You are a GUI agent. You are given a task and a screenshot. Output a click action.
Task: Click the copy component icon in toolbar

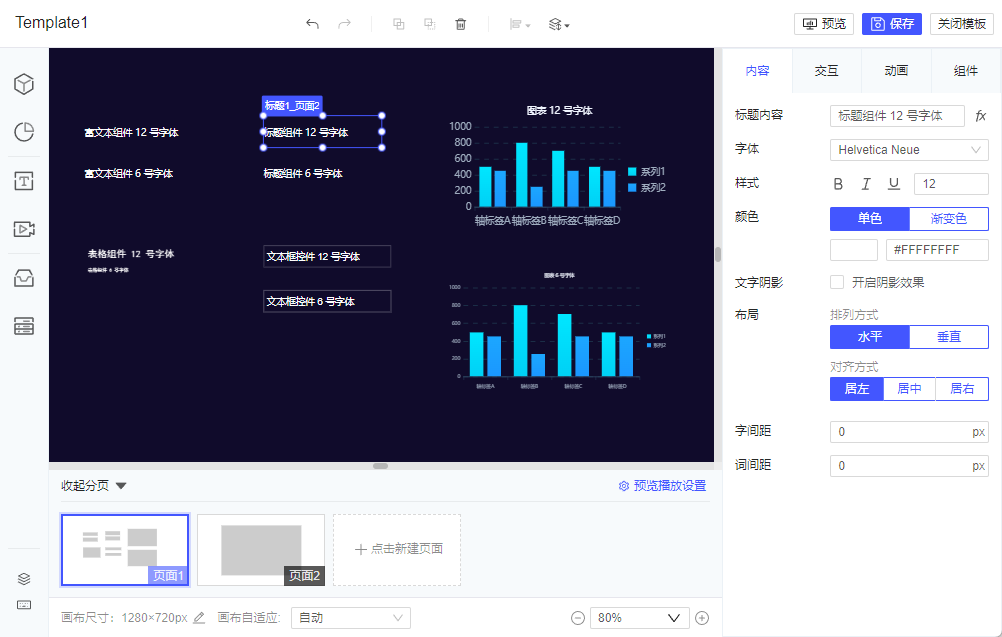(398, 24)
